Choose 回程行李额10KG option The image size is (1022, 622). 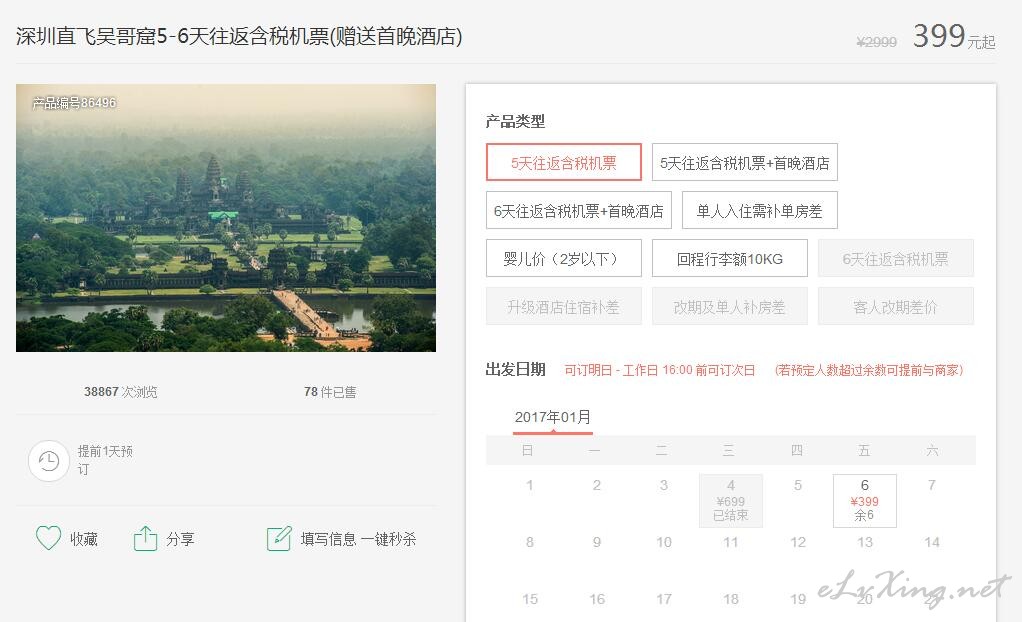pyautogui.click(x=729, y=259)
